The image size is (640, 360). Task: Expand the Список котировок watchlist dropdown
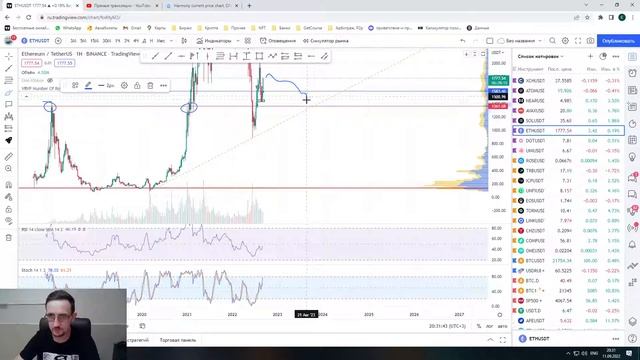click(x=540, y=56)
